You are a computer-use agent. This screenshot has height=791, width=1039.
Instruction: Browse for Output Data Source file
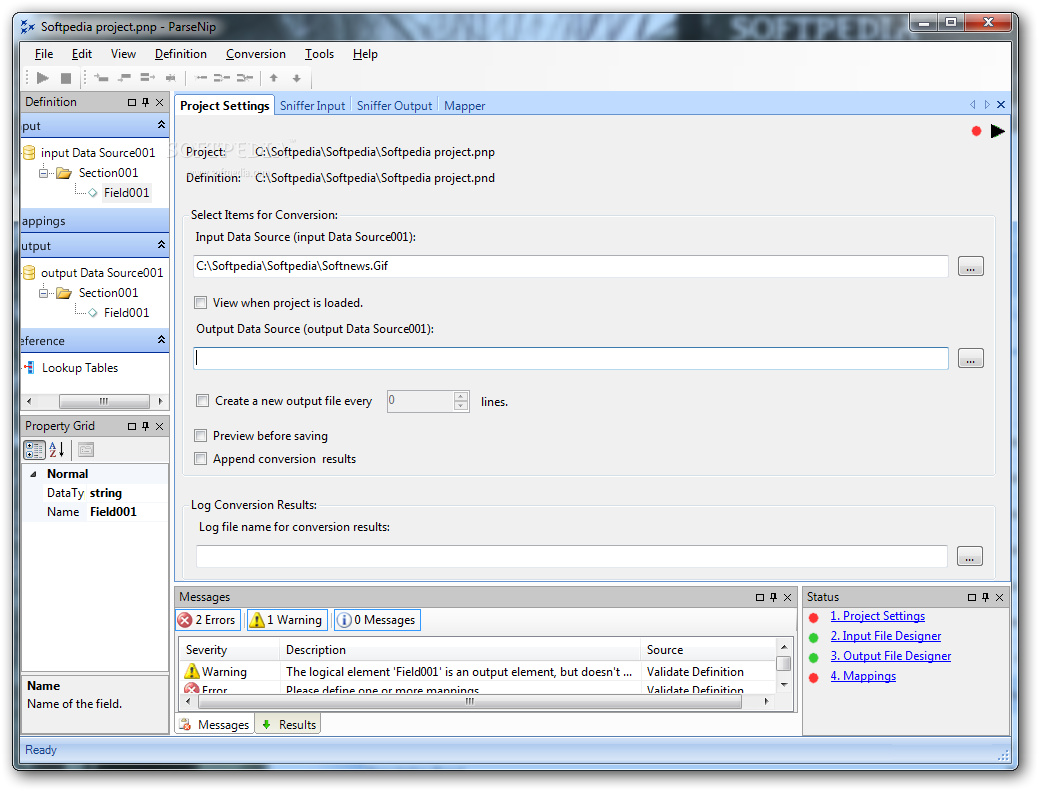point(970,358)
